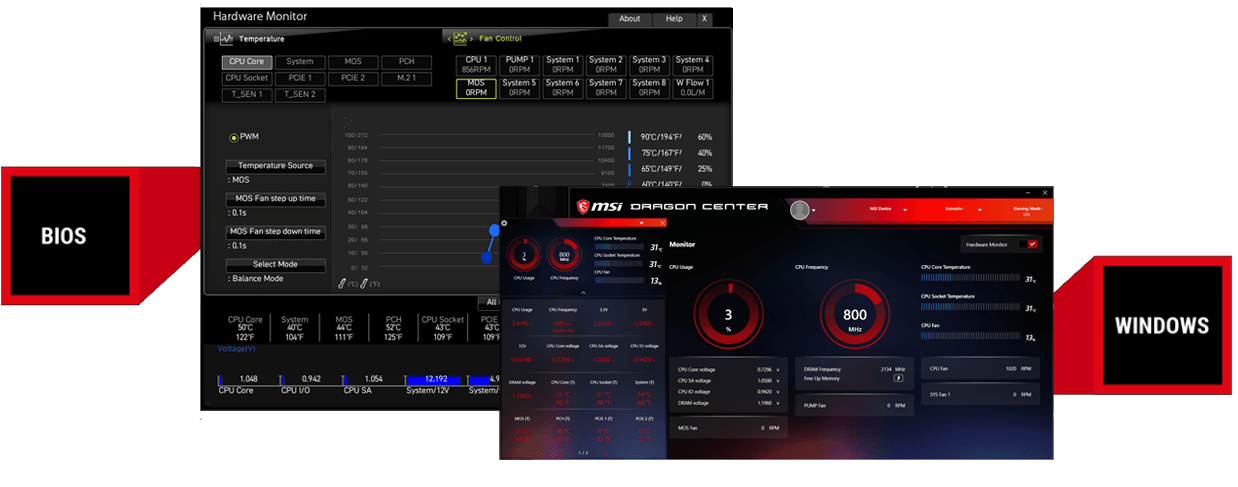Select the PWM radio button
1238x487 pixels.
(x=234, y=137)
